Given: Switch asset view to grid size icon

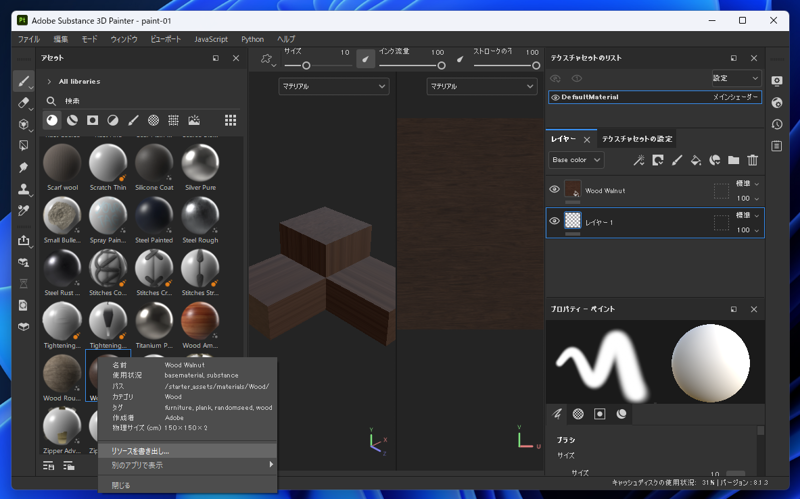Looking at the screenshot, I should [231, 120].
